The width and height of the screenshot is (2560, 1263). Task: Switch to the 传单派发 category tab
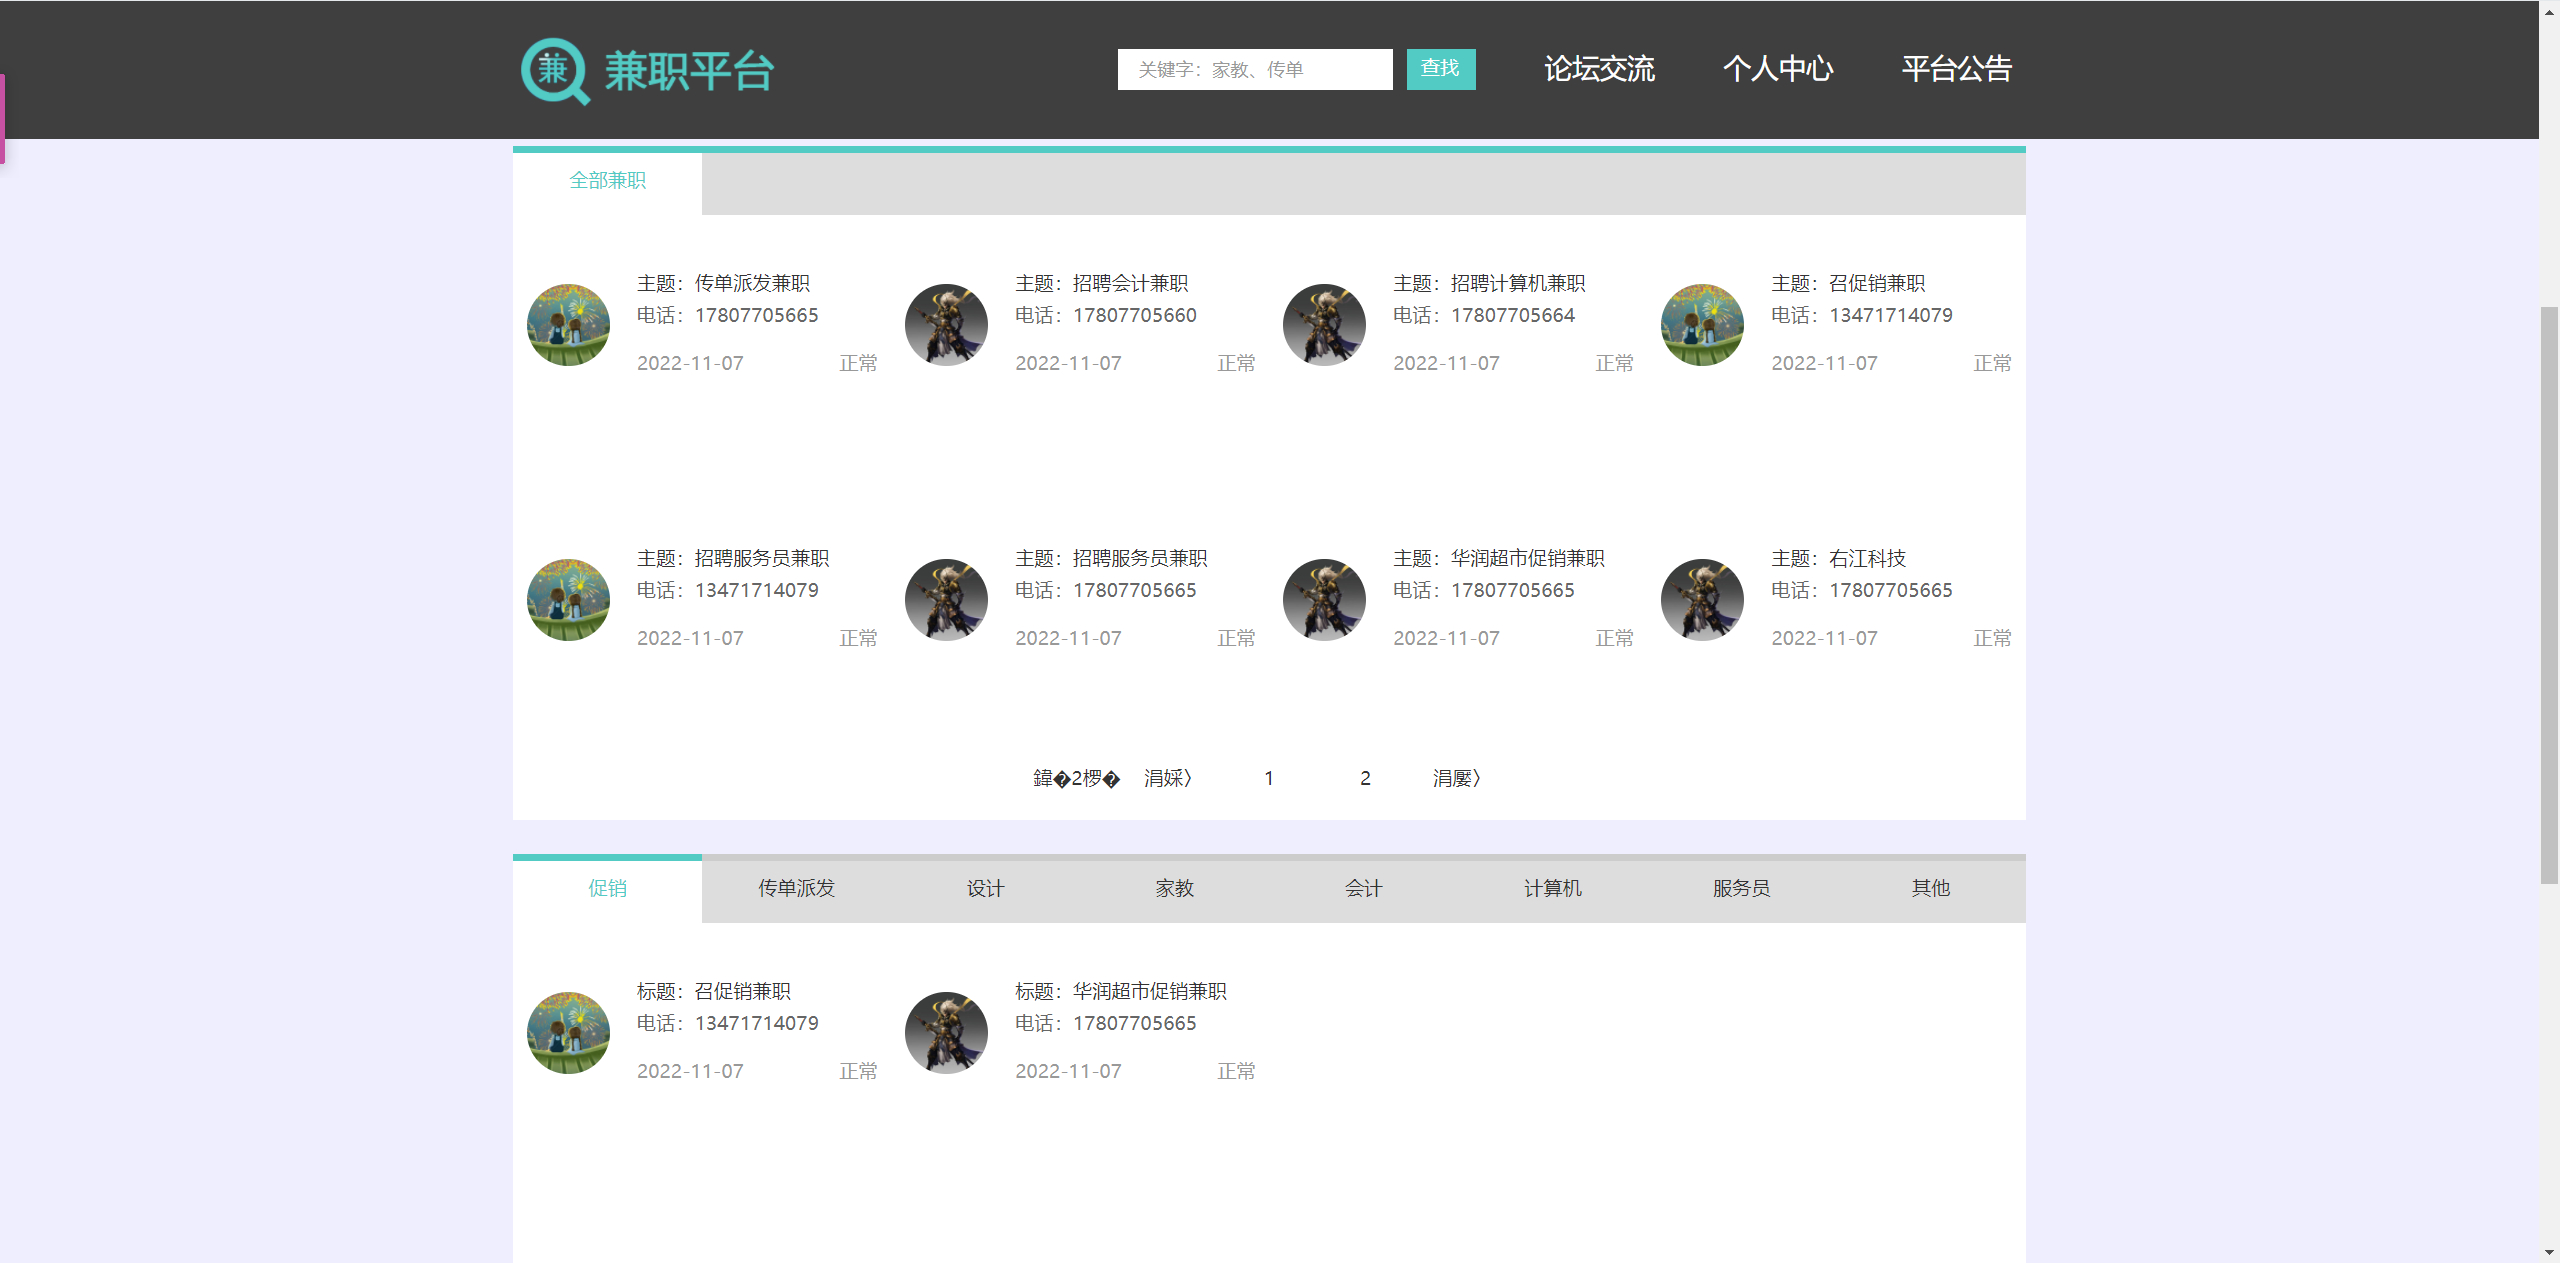797,887
